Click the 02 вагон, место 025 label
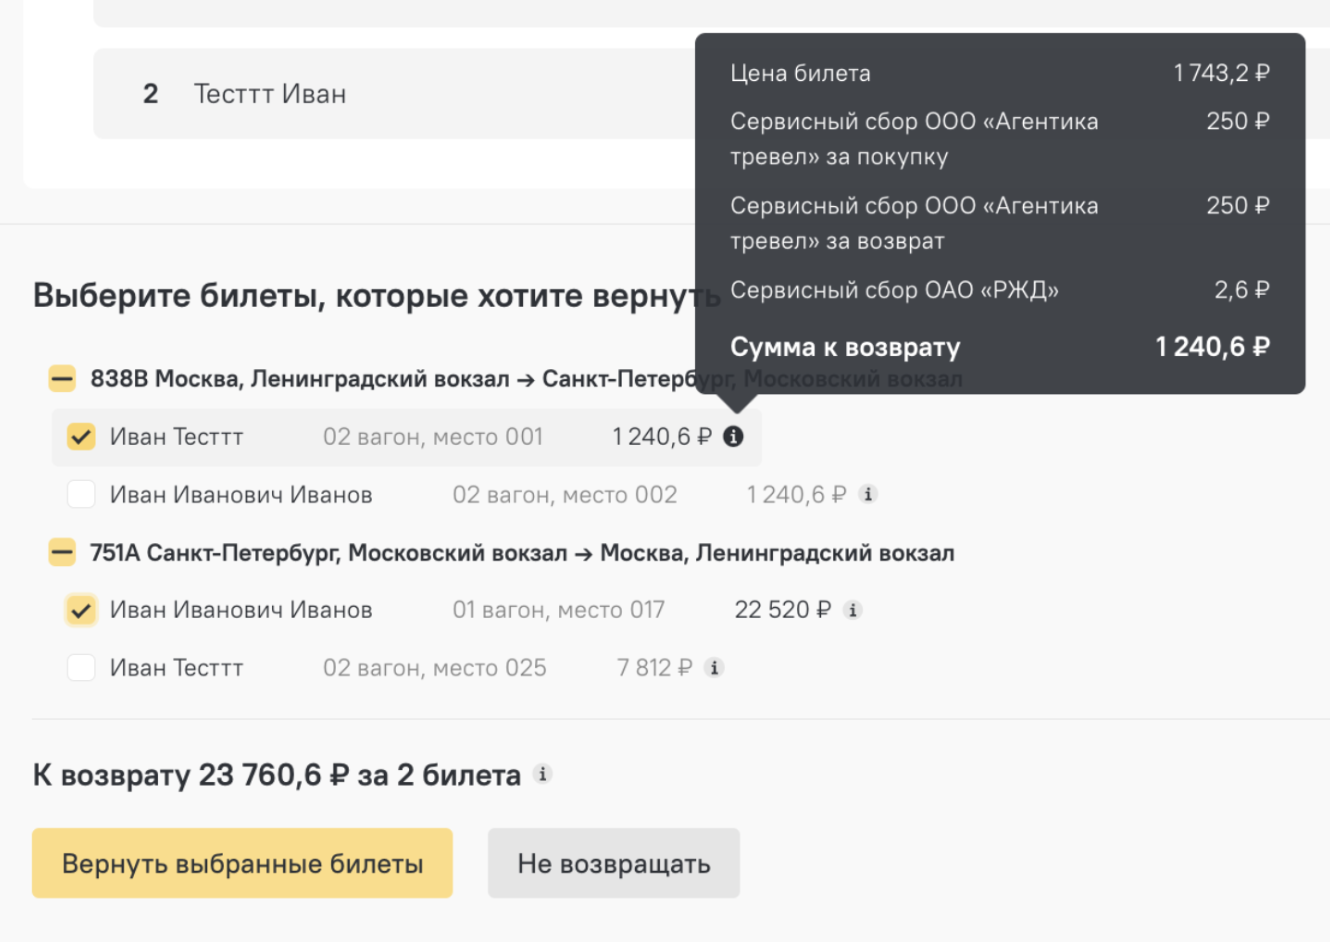This screenshot has height=942, width=1330. [434, 668]
